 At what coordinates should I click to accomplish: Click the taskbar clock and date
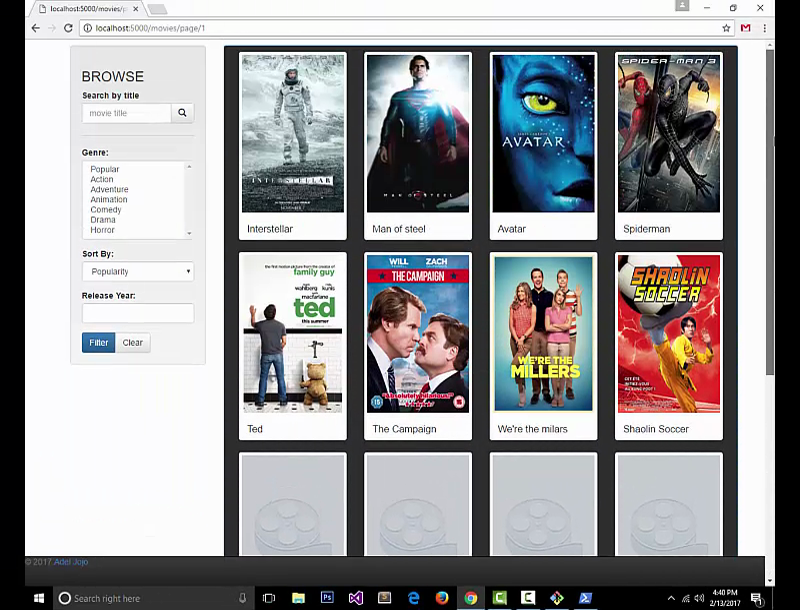click(x=724, y=598)
